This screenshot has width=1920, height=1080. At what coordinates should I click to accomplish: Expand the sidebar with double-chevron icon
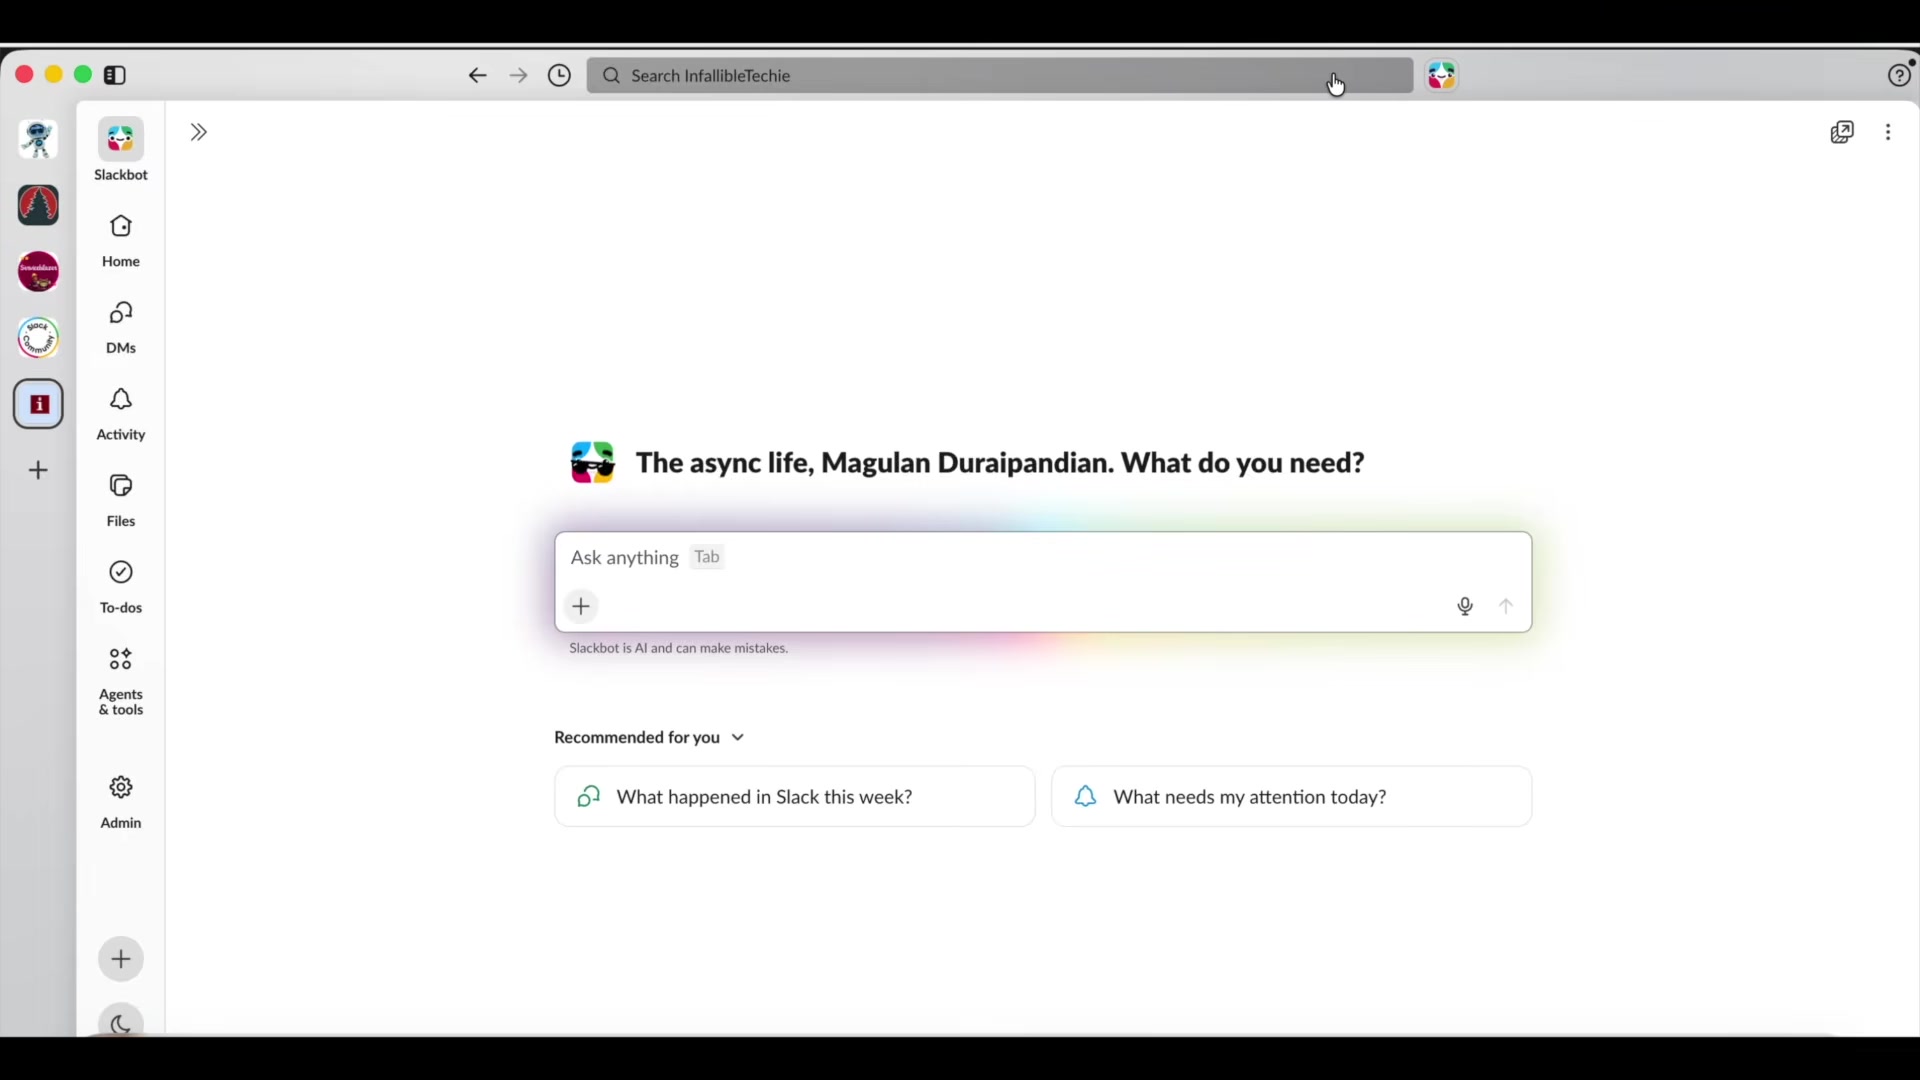[x=198, y=132]
